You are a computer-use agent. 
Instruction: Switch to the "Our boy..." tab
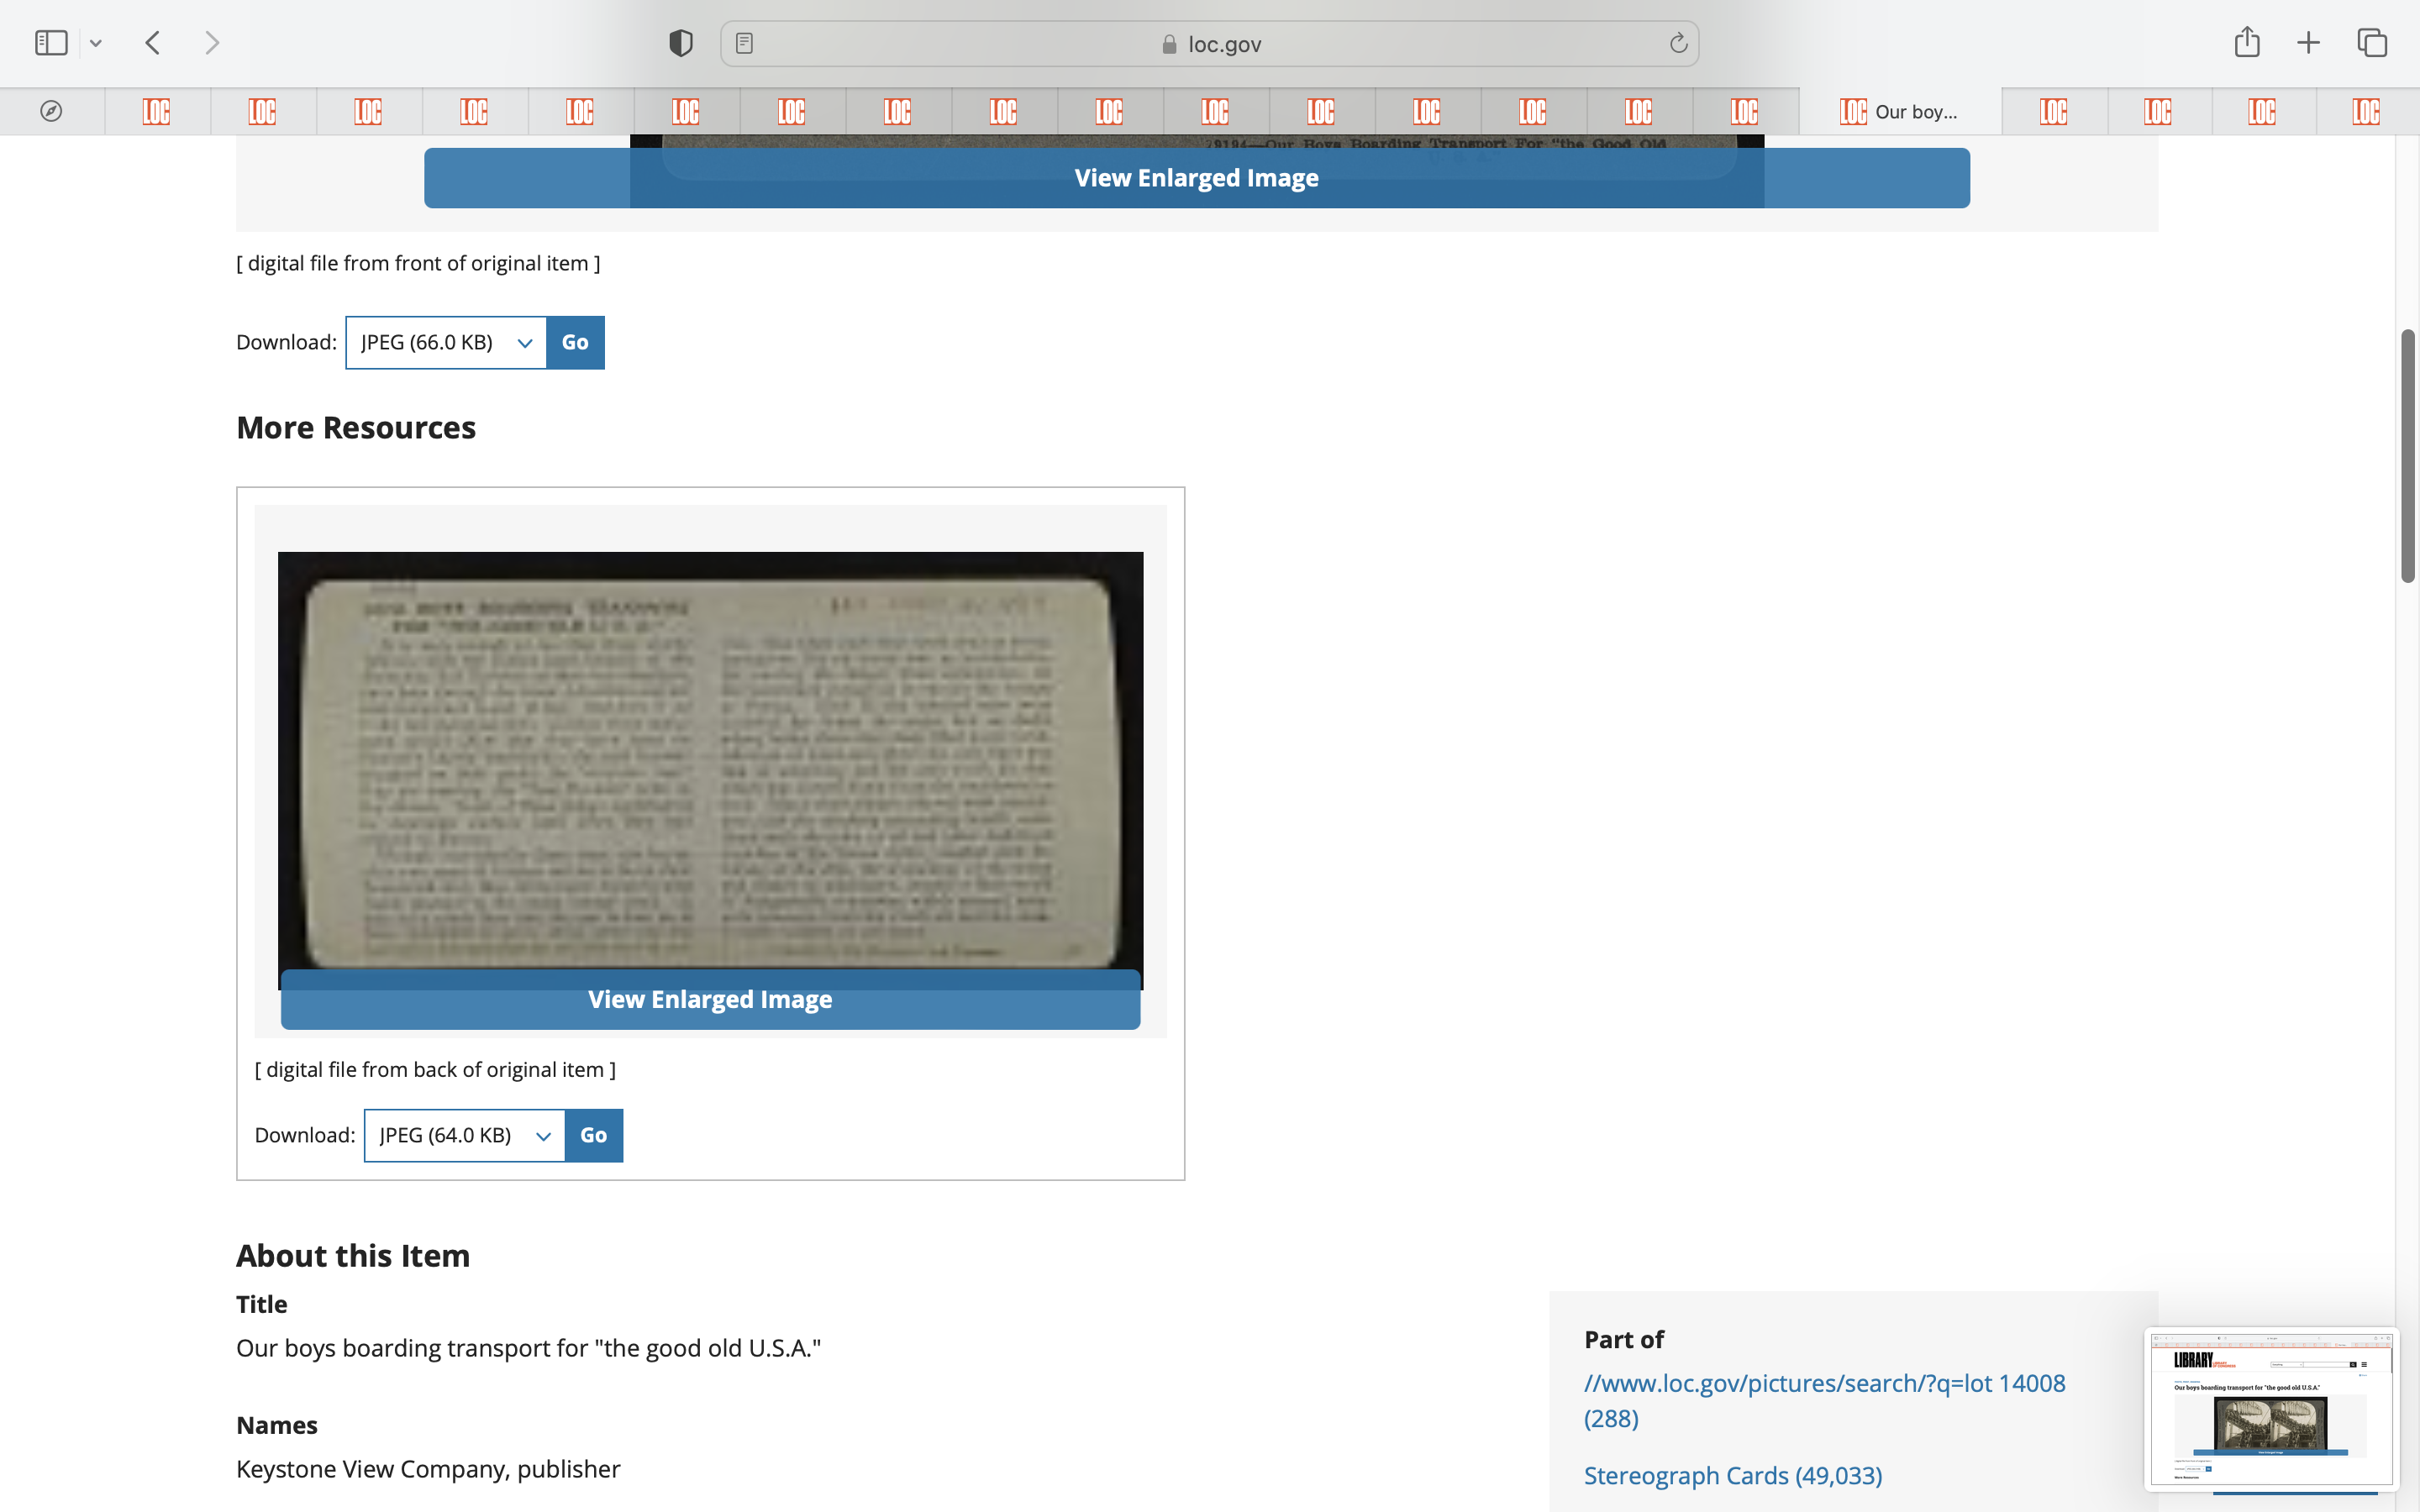(x=1899, y=111)
